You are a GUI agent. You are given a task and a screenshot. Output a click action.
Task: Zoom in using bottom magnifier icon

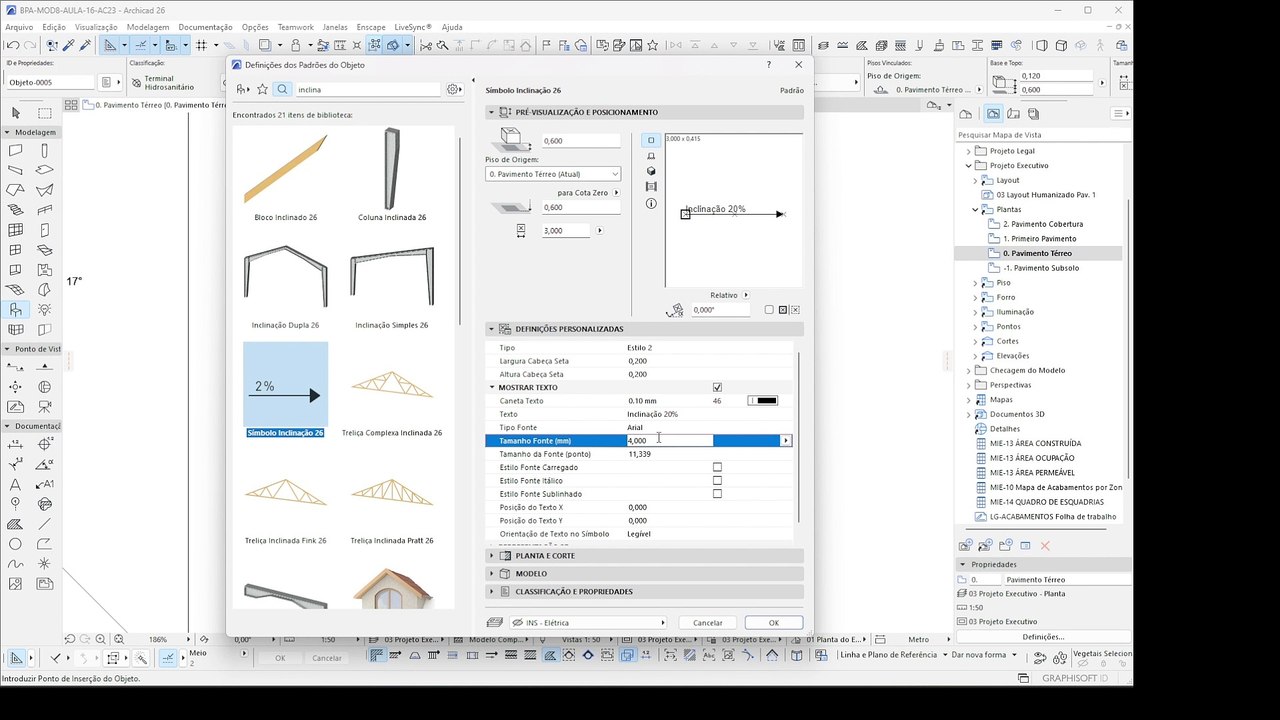point(101,639)
